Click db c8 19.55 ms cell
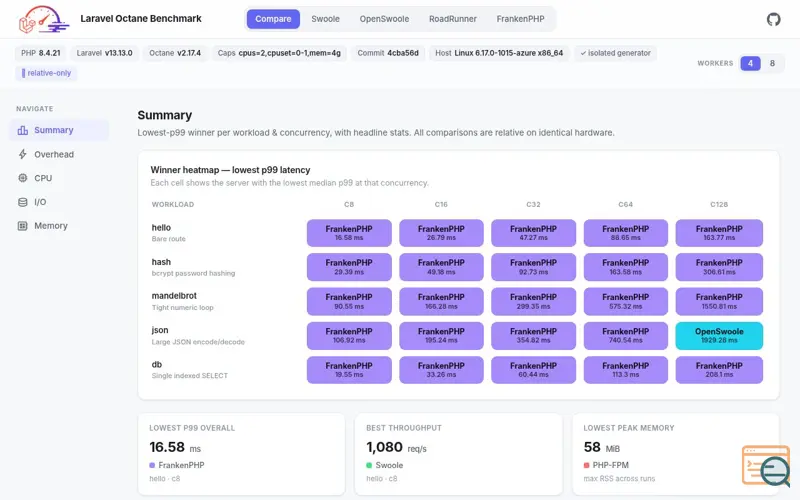The width and height of the screenshot is (800, 500). 349,370
